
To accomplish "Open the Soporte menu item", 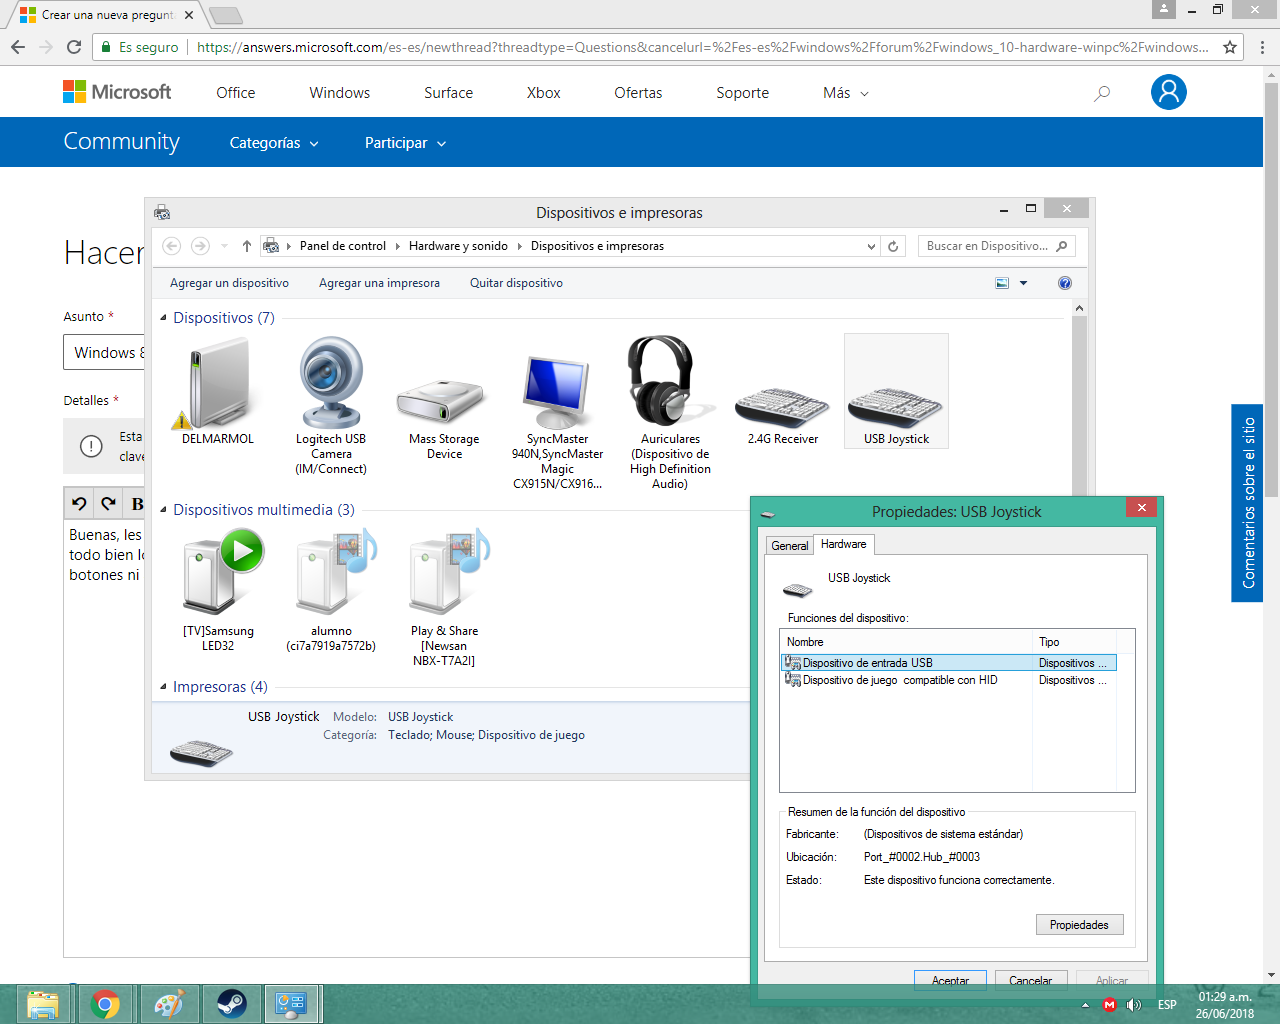I will [x=743, y=93].
